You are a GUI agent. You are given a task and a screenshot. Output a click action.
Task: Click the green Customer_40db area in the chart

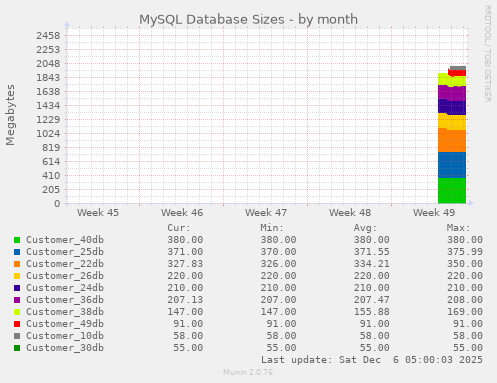coord(452,191)
